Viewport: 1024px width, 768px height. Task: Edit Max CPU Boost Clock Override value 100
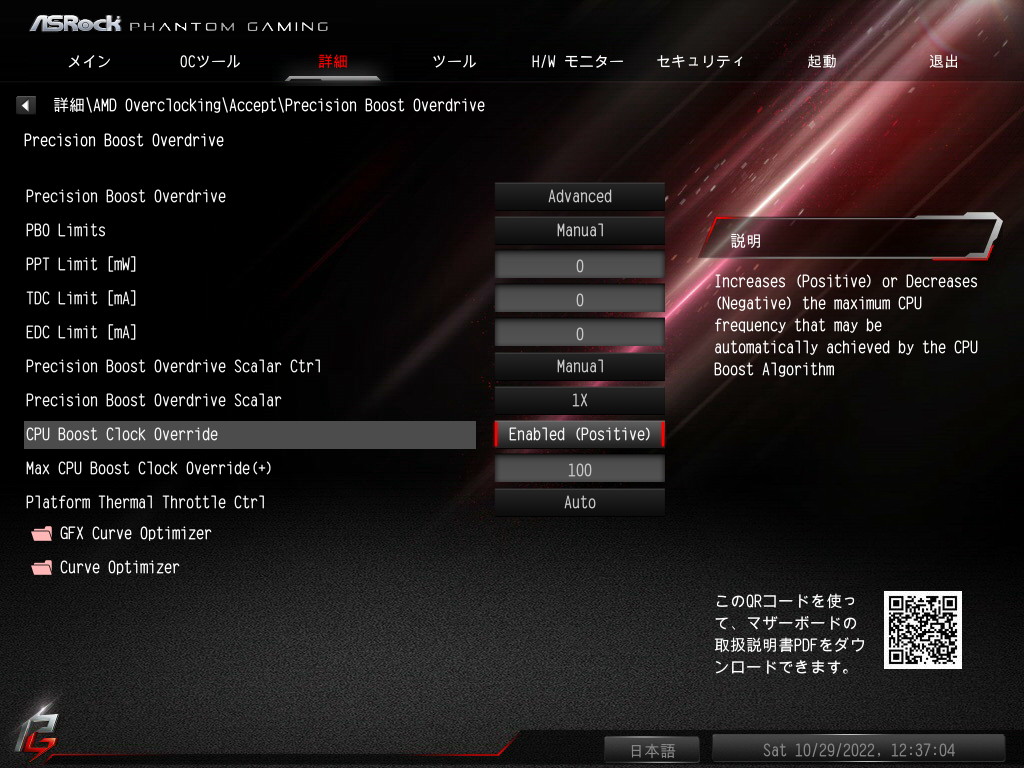(x=579, y=470)
